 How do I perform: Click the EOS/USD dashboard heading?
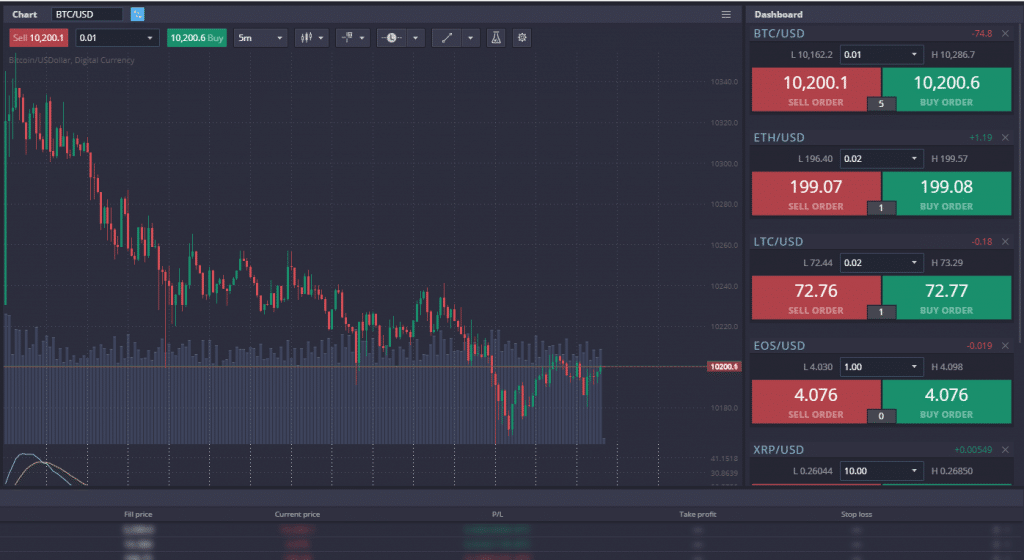[x=779, y=346]
